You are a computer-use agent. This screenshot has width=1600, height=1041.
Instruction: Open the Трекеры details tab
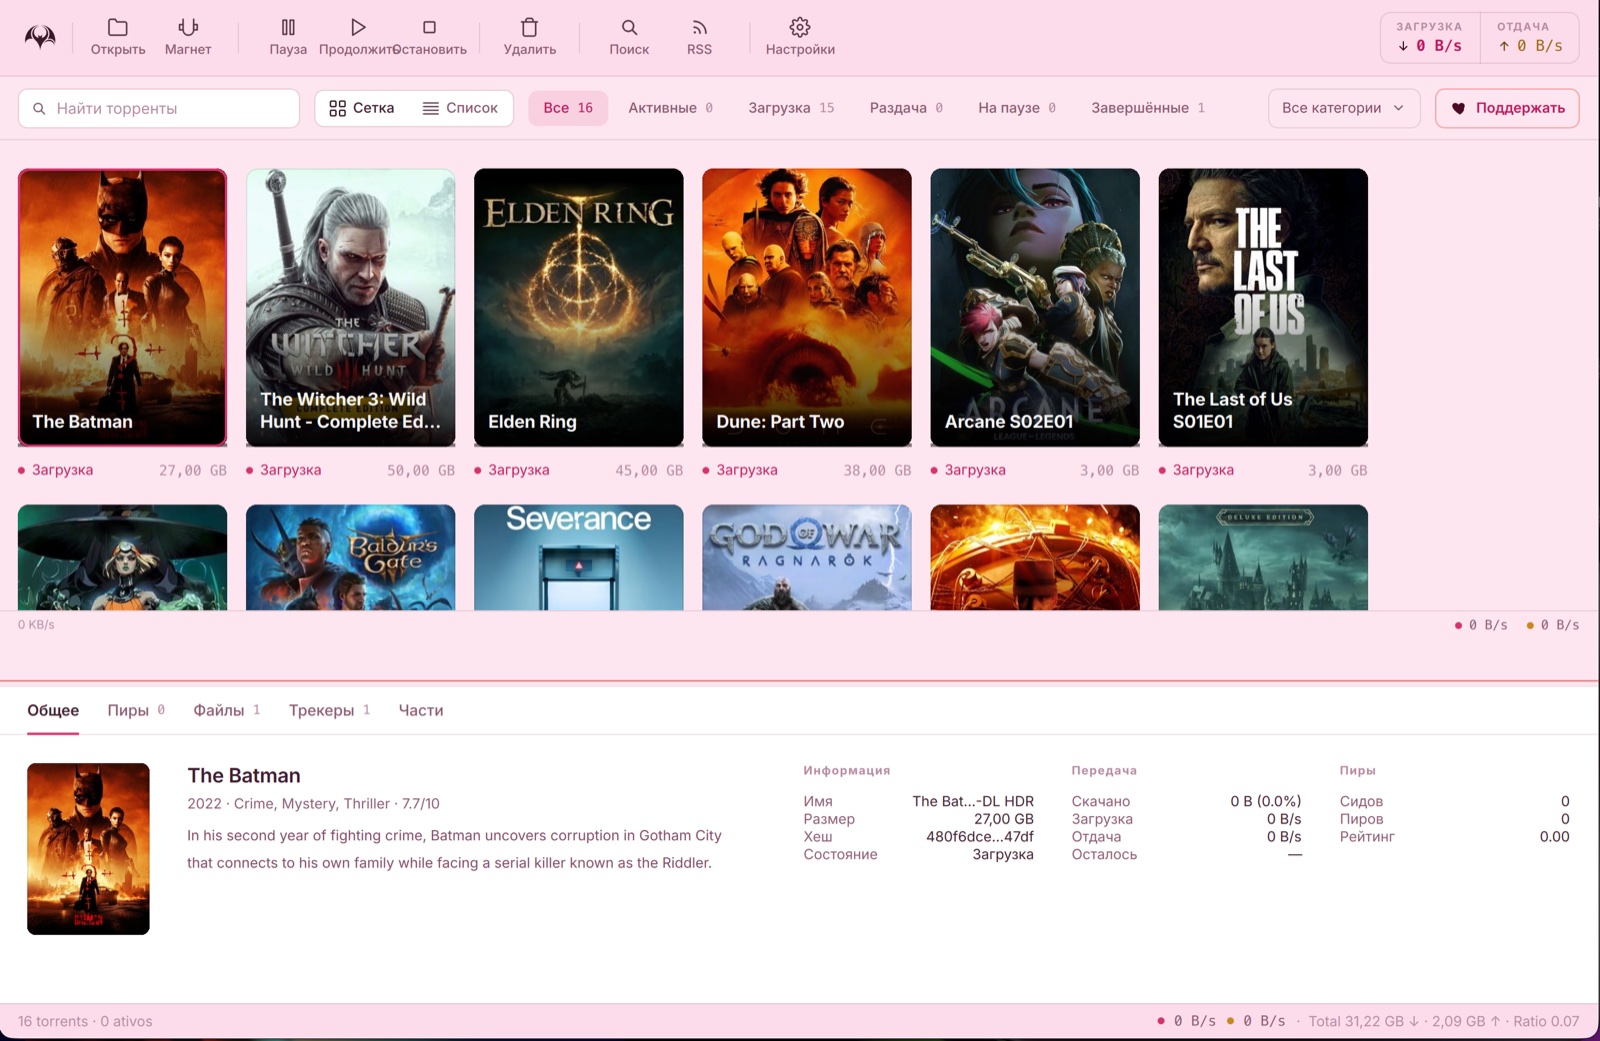(x=330, y=710)
